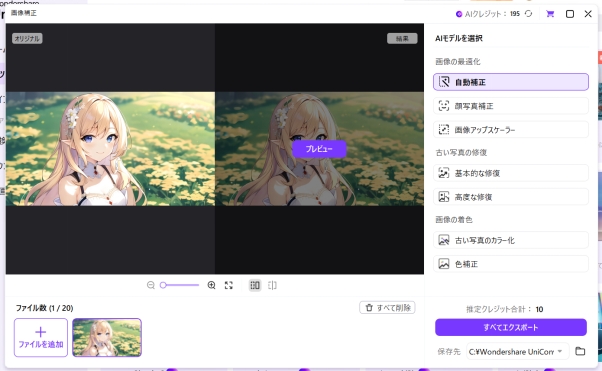This screenshot has width=602, height=371.
Task: Click the オリジナル label on the preview
Action: tap(27, 38)
